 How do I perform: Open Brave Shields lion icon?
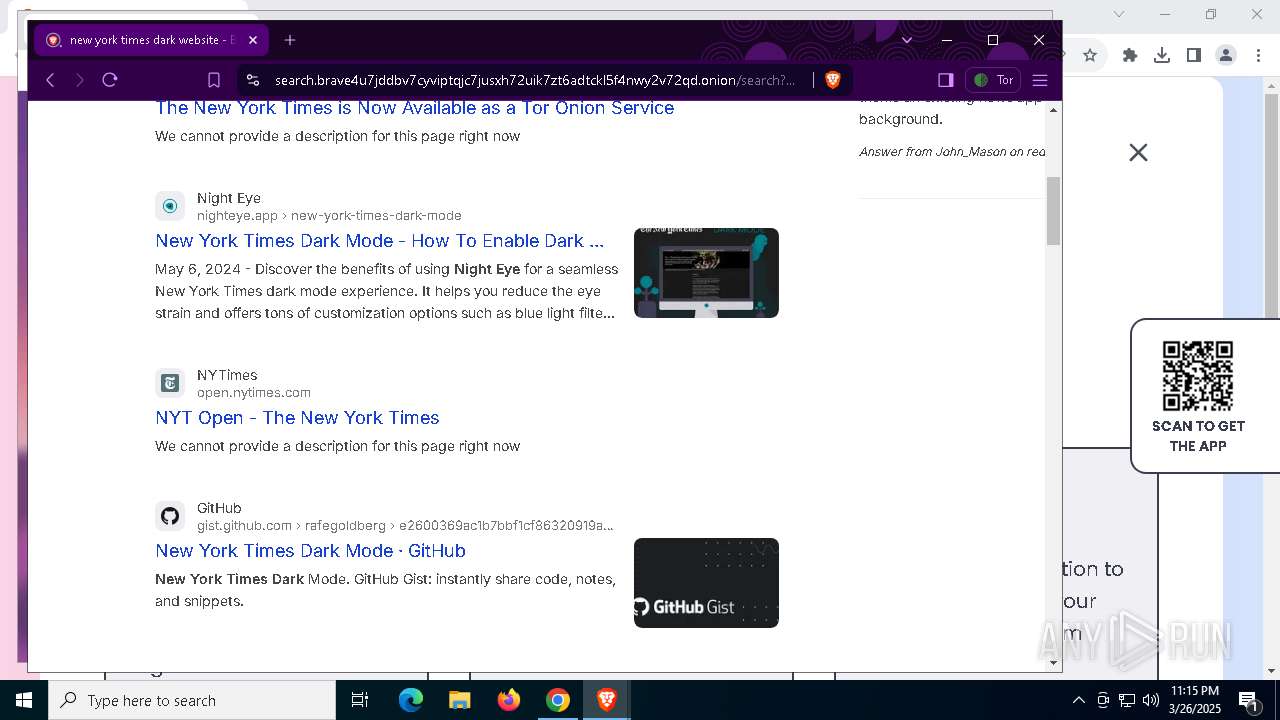[833, 80]
